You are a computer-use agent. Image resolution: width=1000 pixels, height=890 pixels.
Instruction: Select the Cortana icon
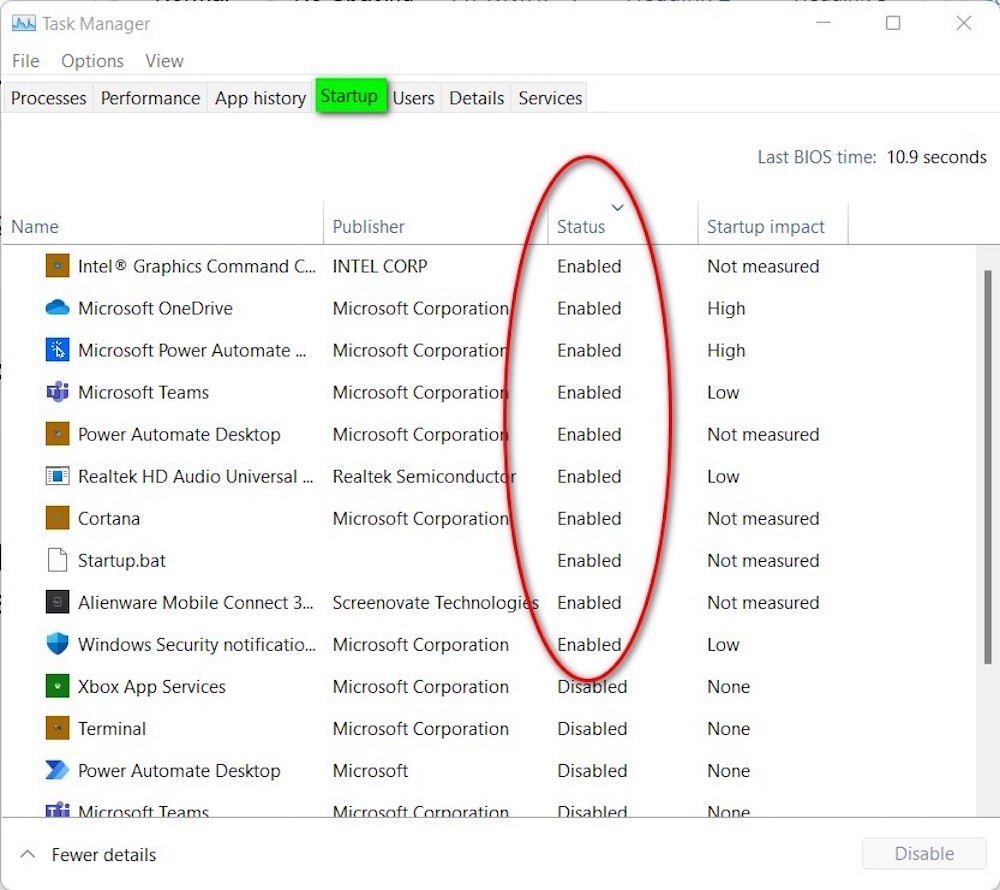click(56, 518)
